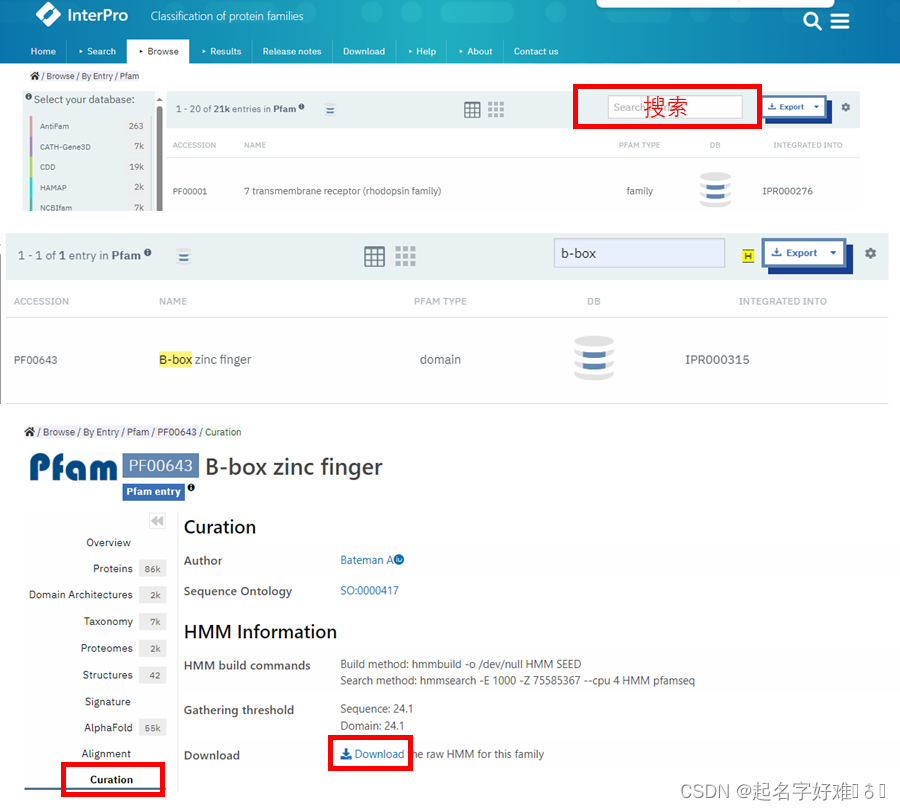Click the home icon in top breadcrumb
This screenshot has height=810, width=900.
[x=34, y=76]
